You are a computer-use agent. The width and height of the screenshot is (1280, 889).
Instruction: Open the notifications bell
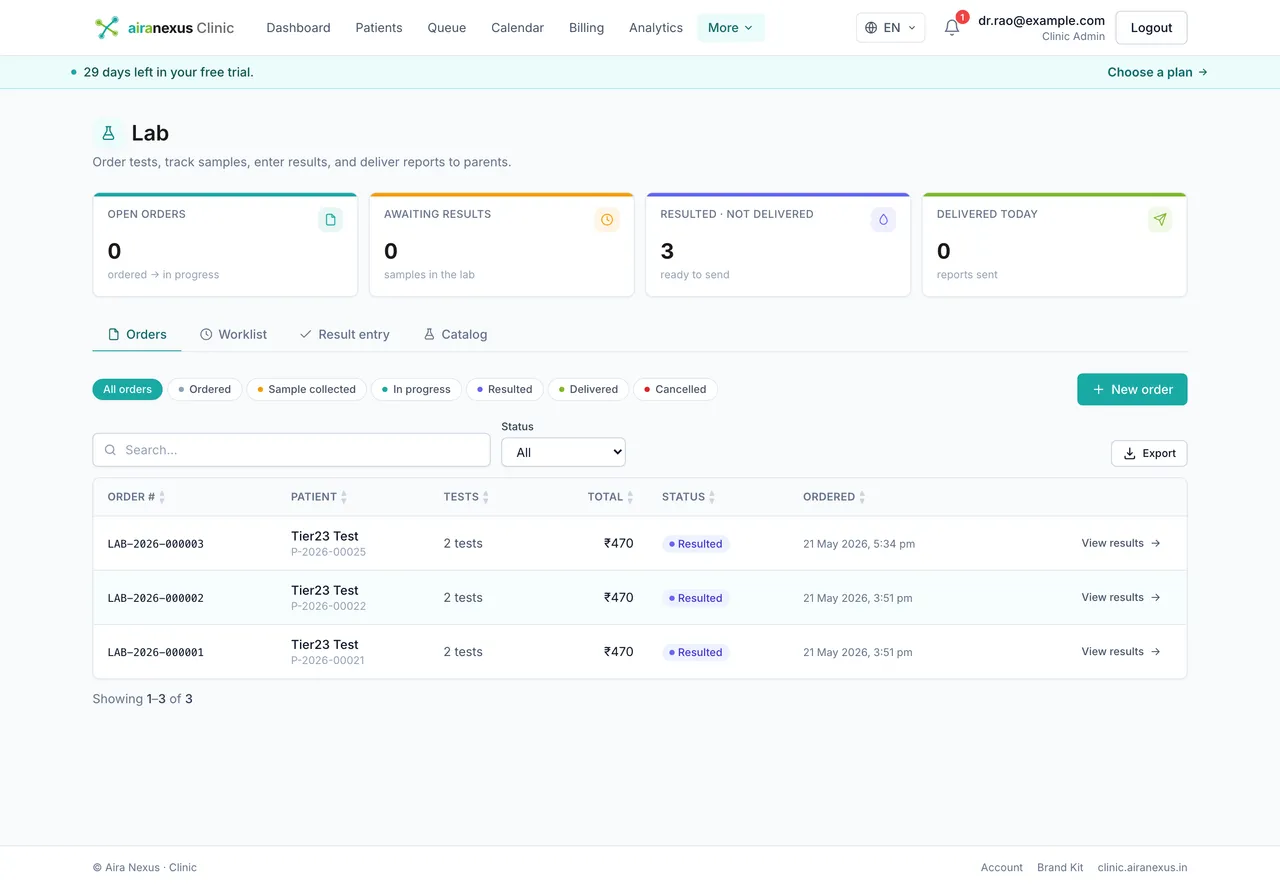952,28
